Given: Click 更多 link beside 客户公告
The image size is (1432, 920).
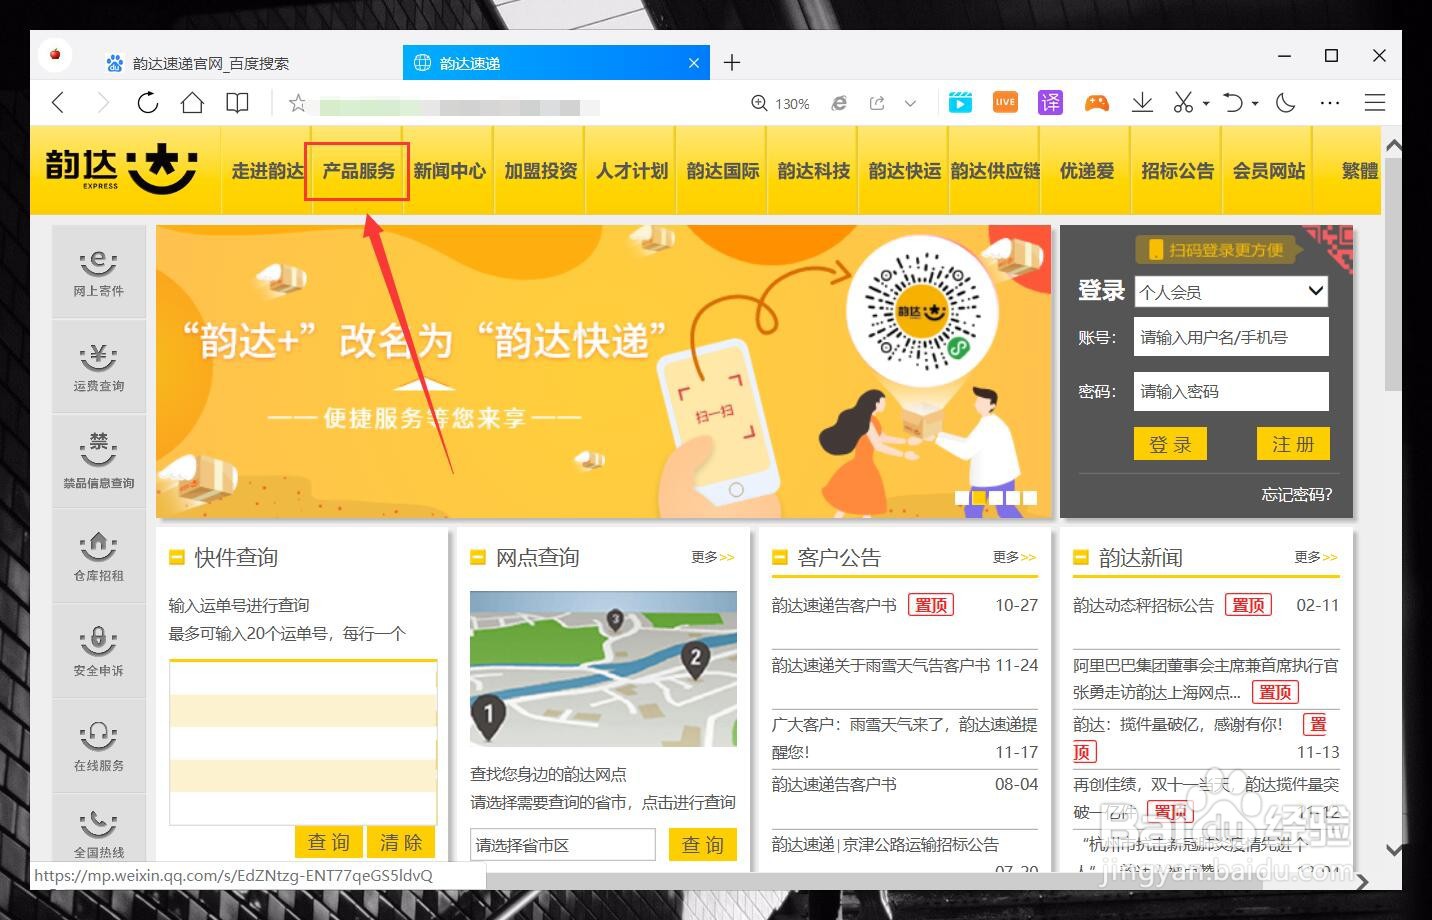Looking at the screenshot, I should [1015, 557].
